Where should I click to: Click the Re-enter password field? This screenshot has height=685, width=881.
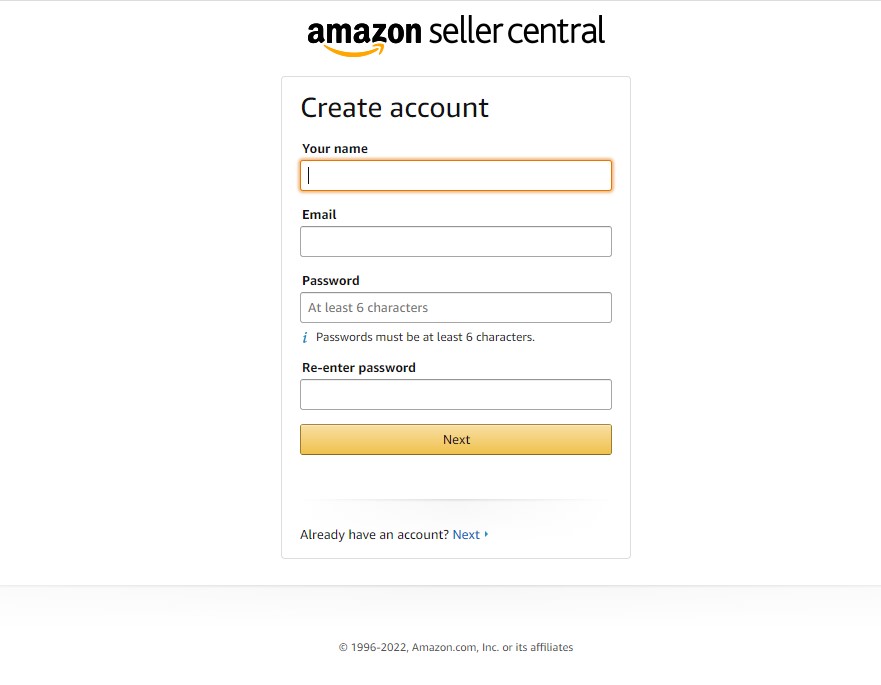455,394
